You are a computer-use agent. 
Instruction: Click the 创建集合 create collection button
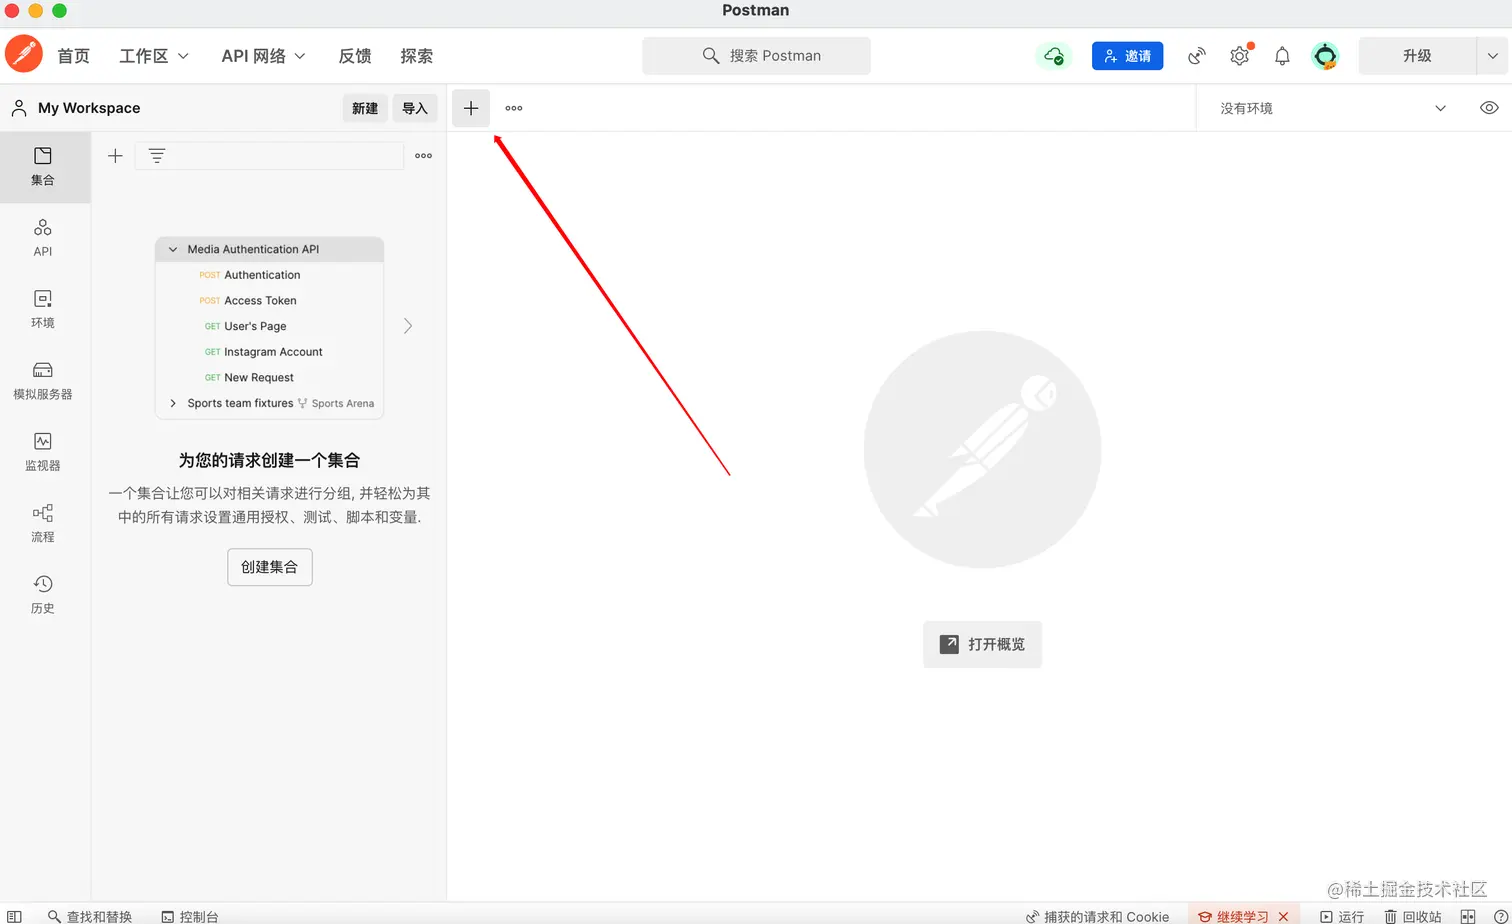pos(270,567)
